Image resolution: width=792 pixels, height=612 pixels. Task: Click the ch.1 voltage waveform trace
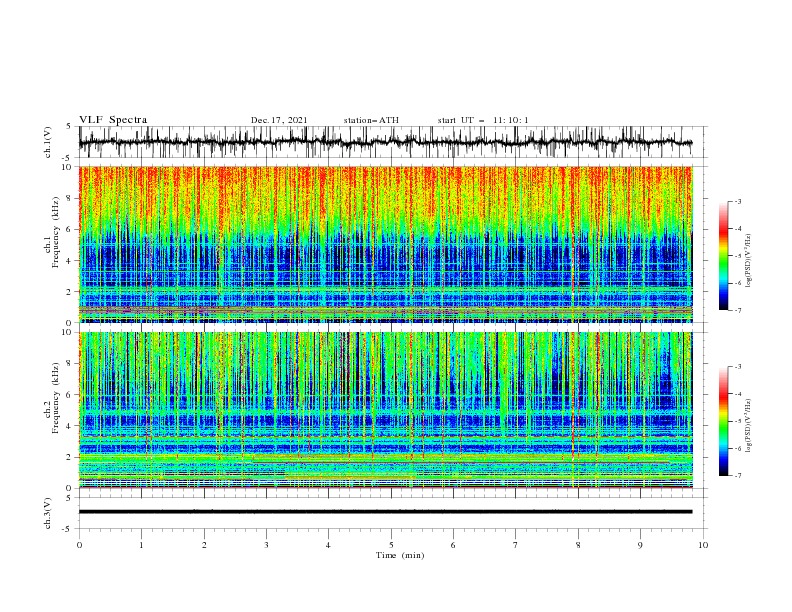point(385,142)
